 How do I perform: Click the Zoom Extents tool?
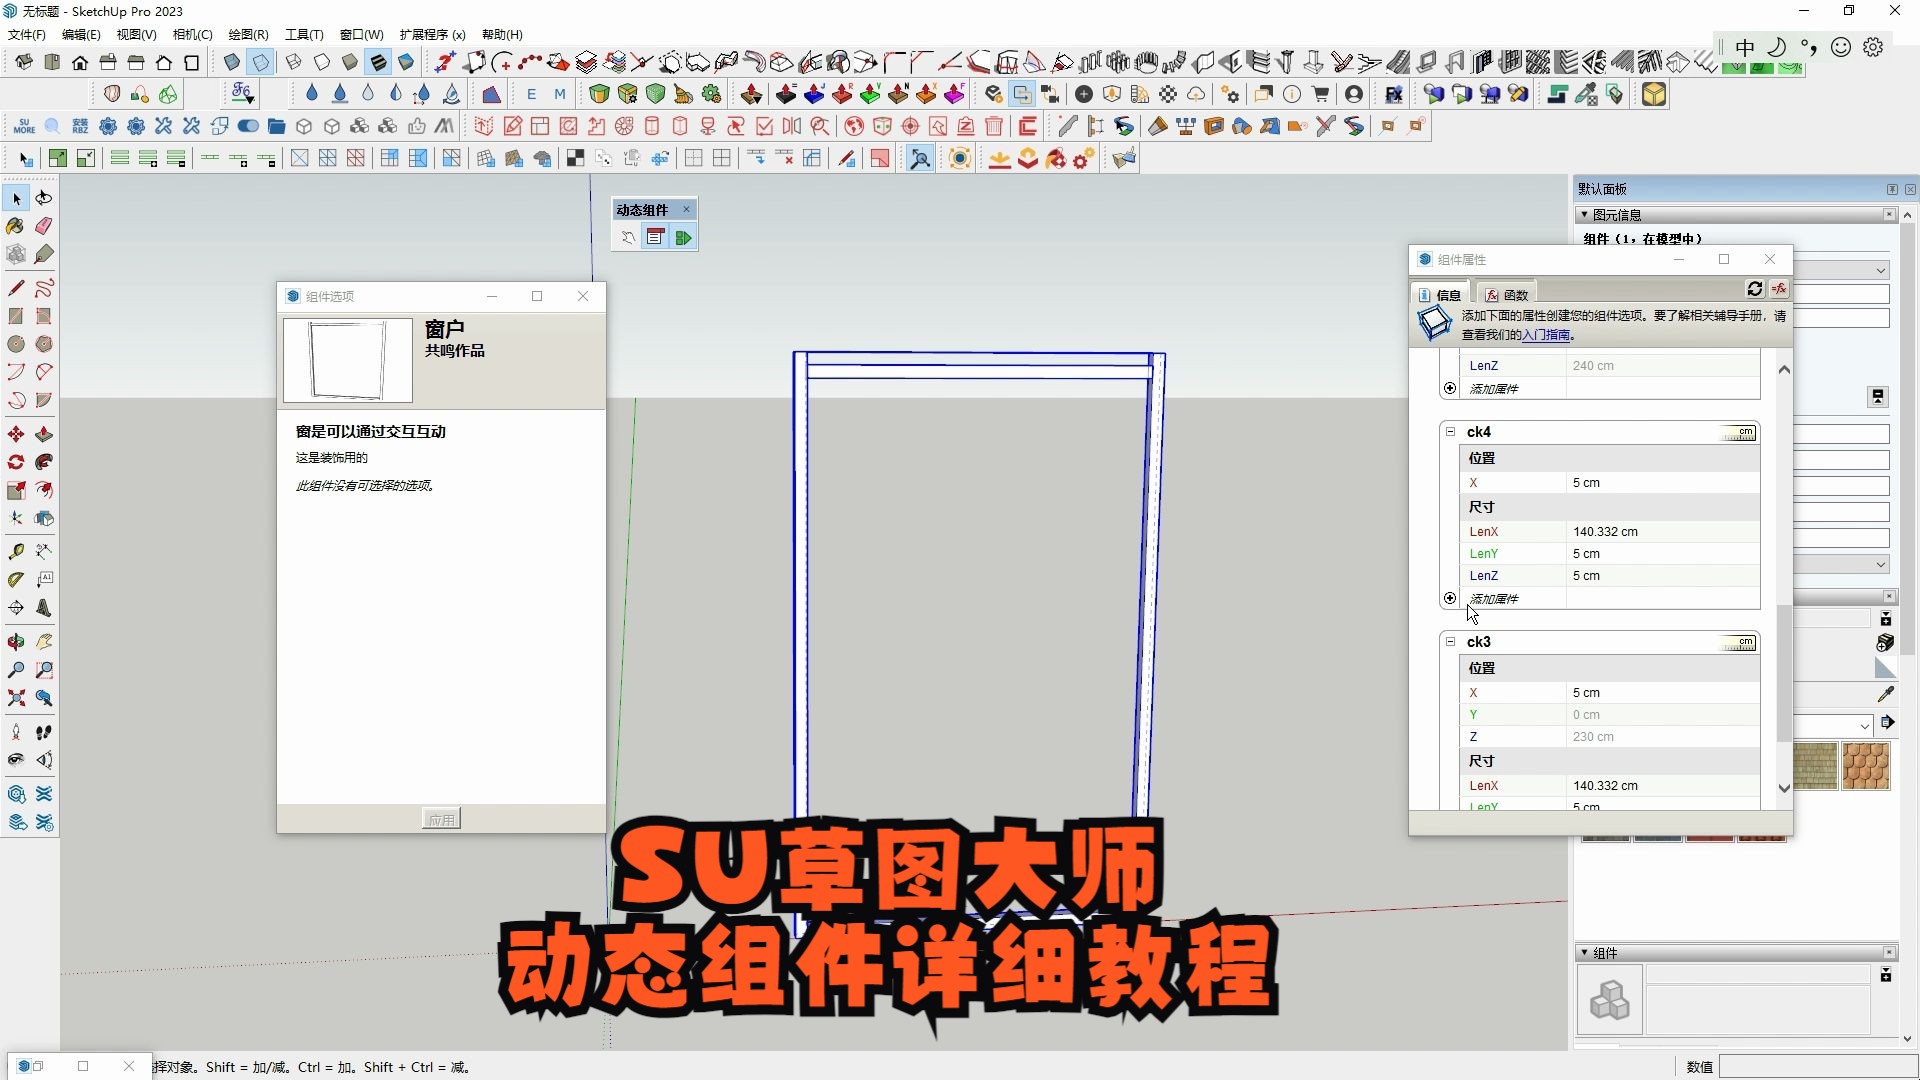[x=16, y=698]
